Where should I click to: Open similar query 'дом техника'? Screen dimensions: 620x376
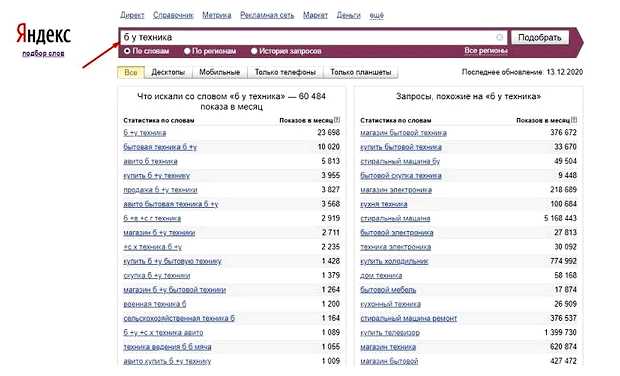(381, 276)
